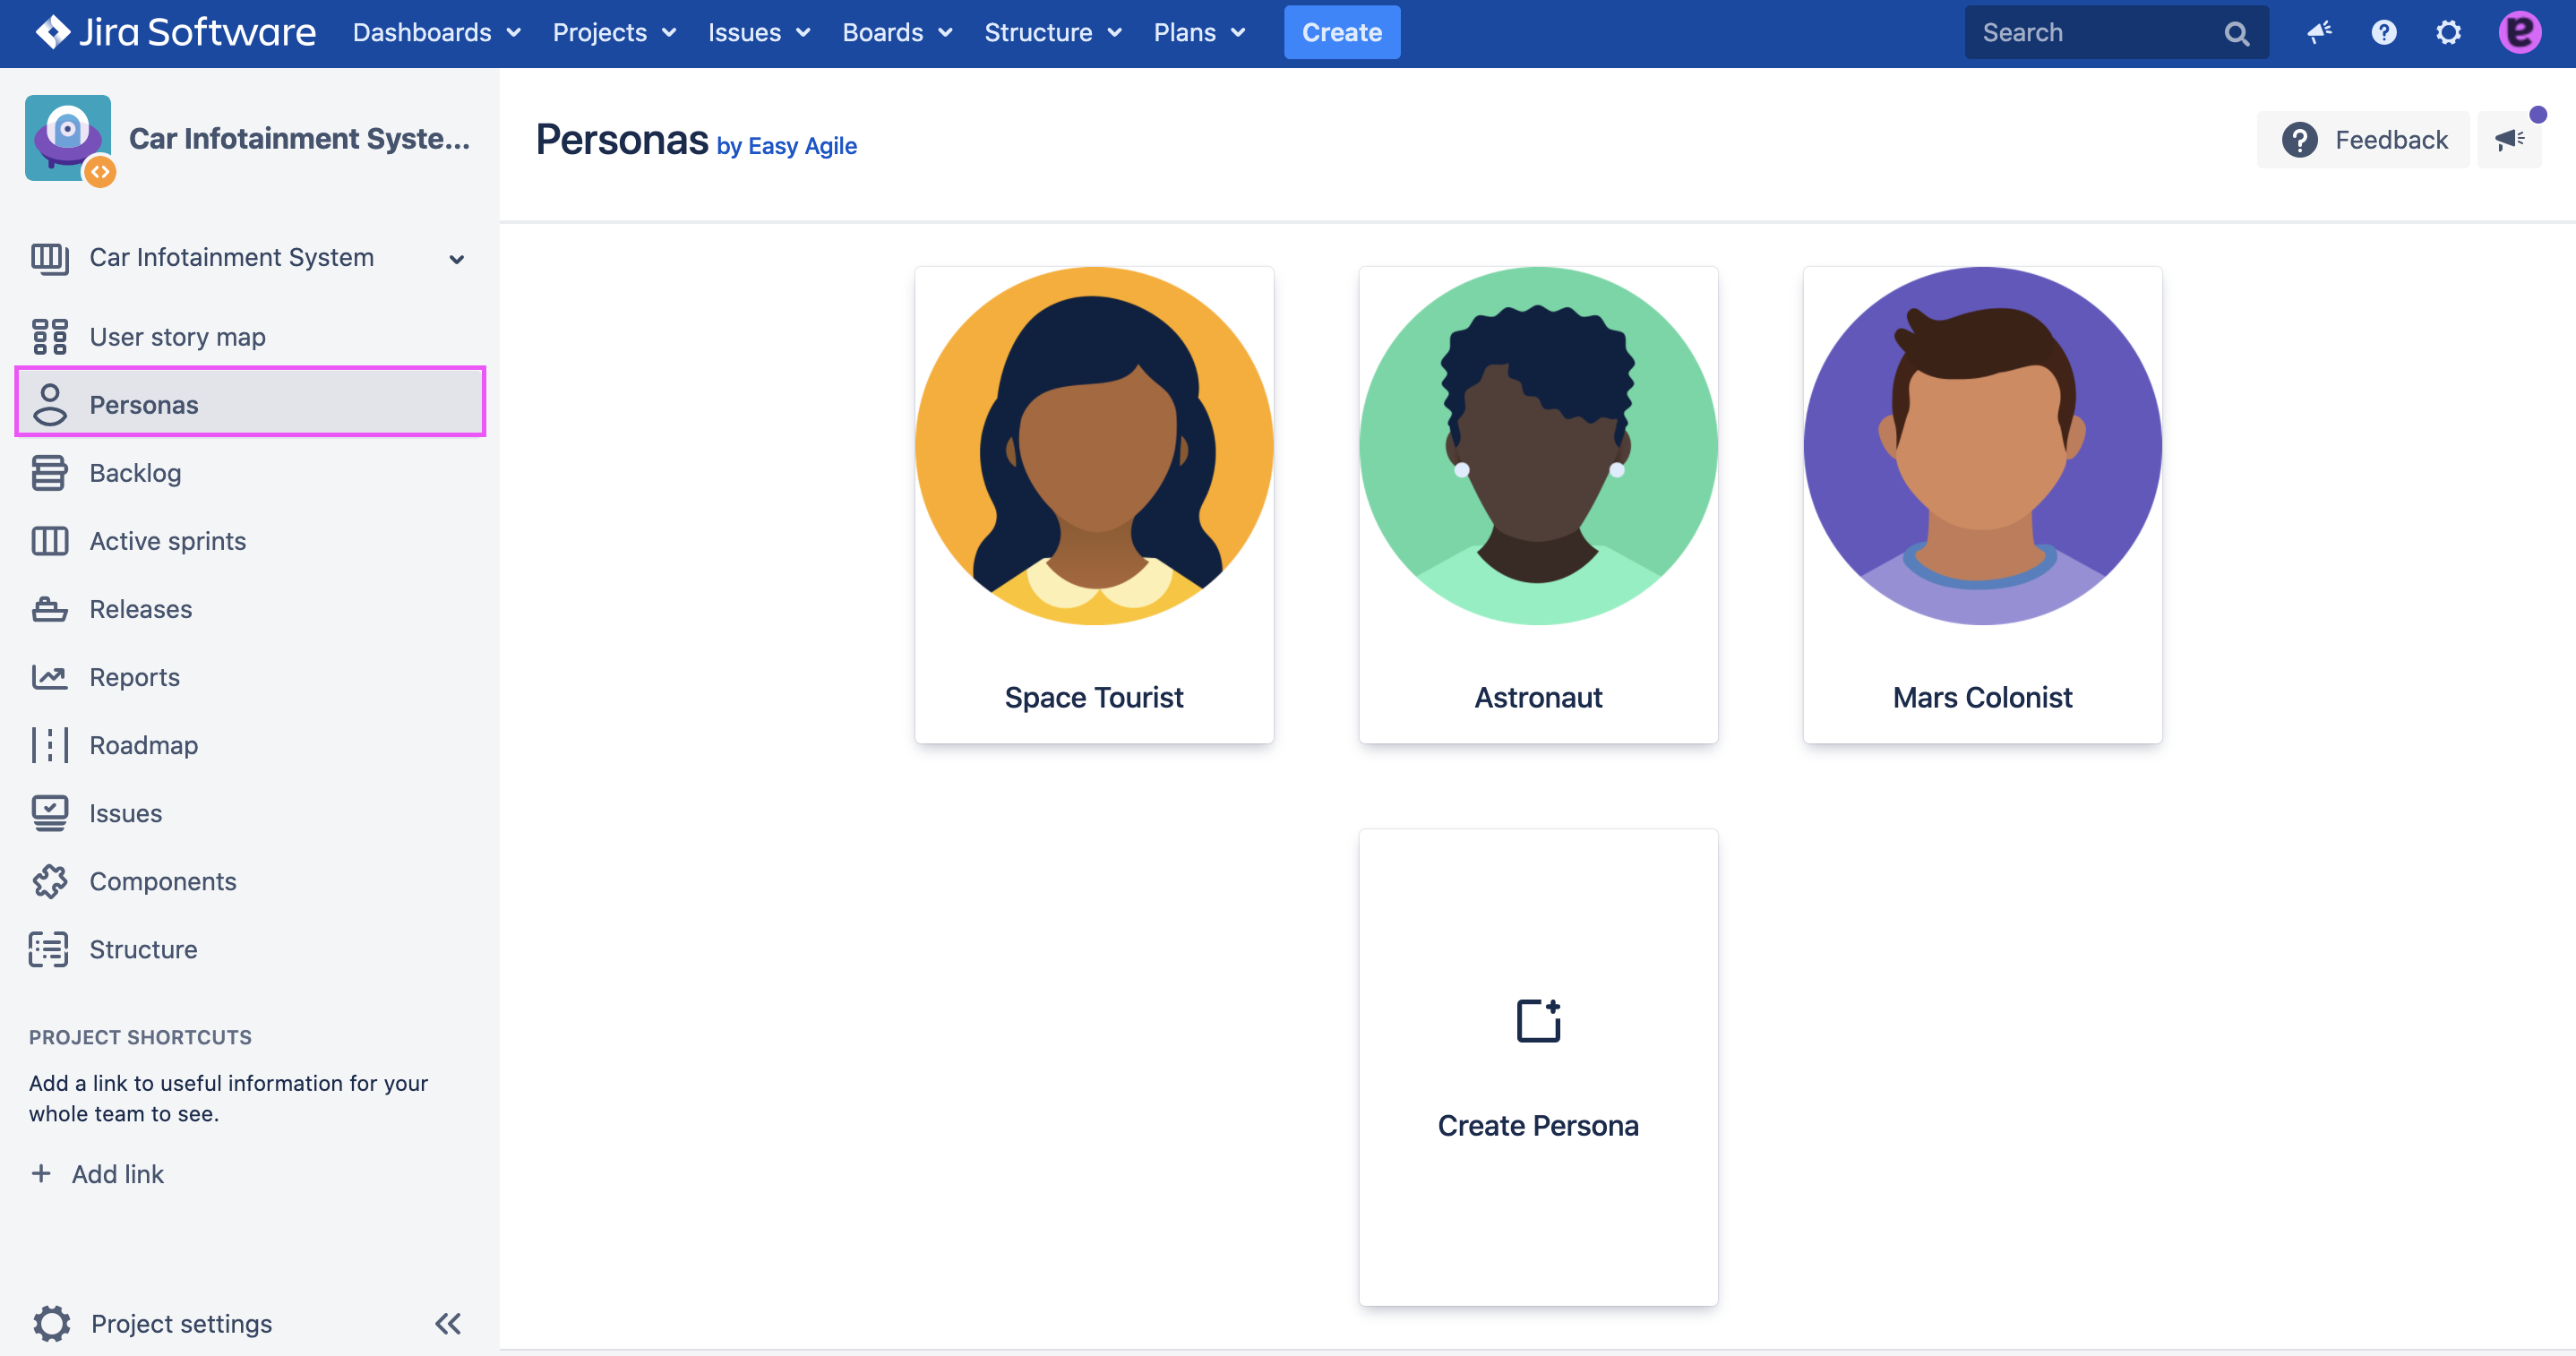Viewport: 2576px width, 1356px height.
Task: Open the Astronaut persona card
Action: (x=1538, y=504)
